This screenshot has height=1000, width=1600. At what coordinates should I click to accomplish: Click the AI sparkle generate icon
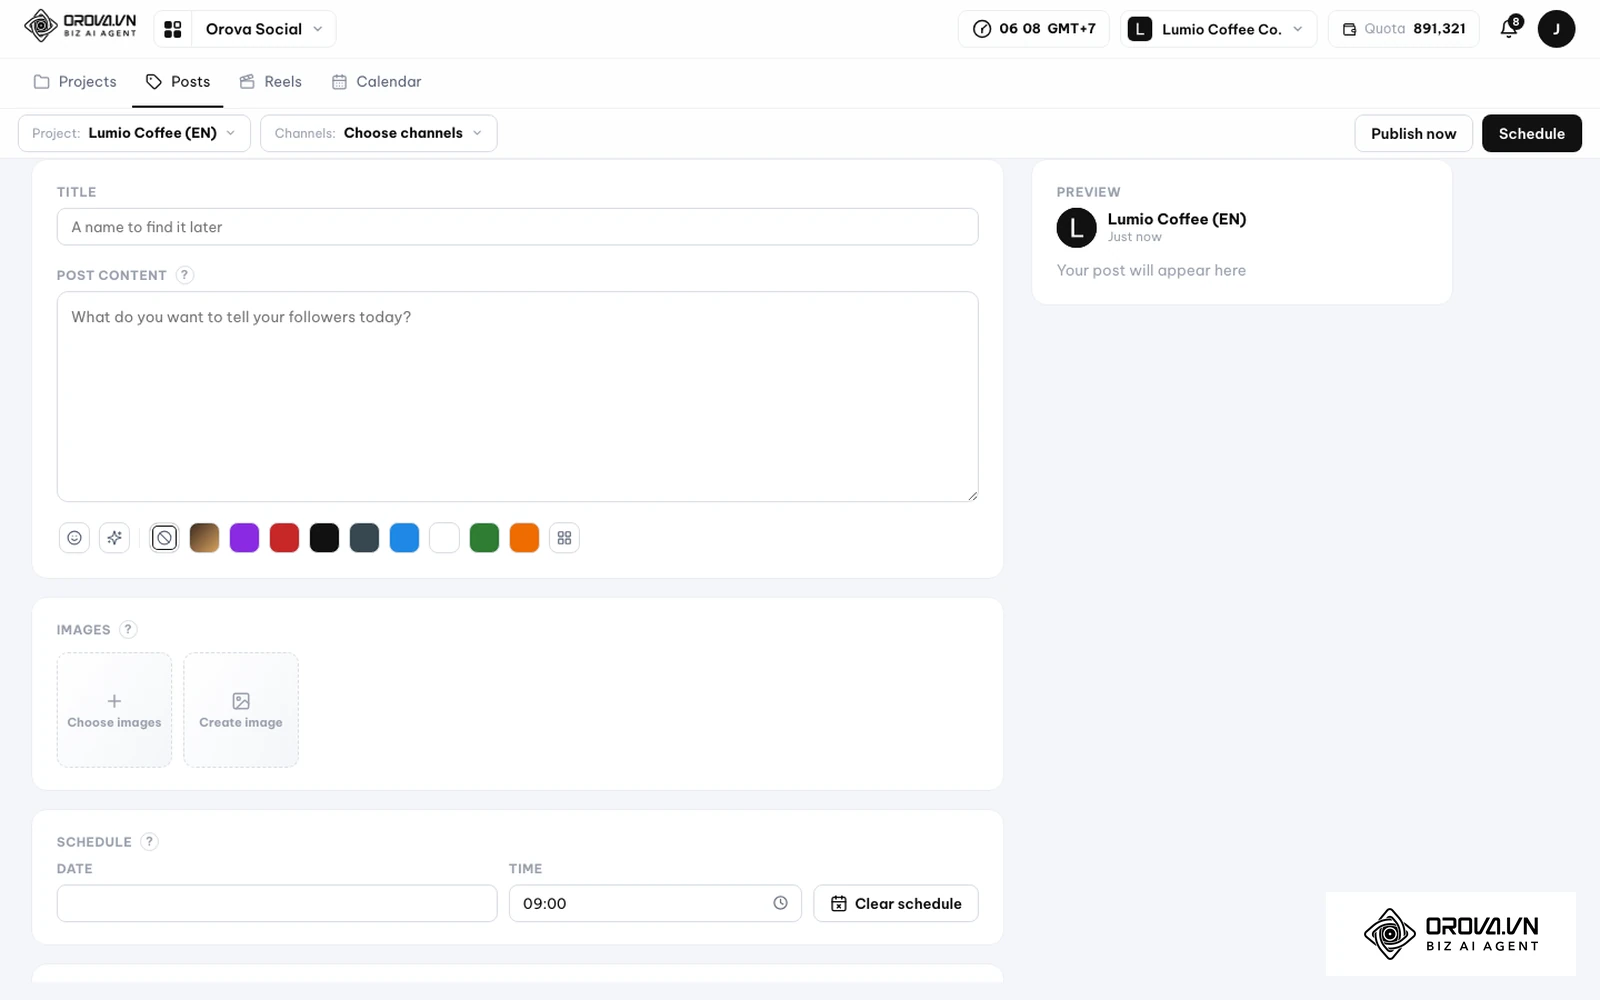click(x=115, y=538)
